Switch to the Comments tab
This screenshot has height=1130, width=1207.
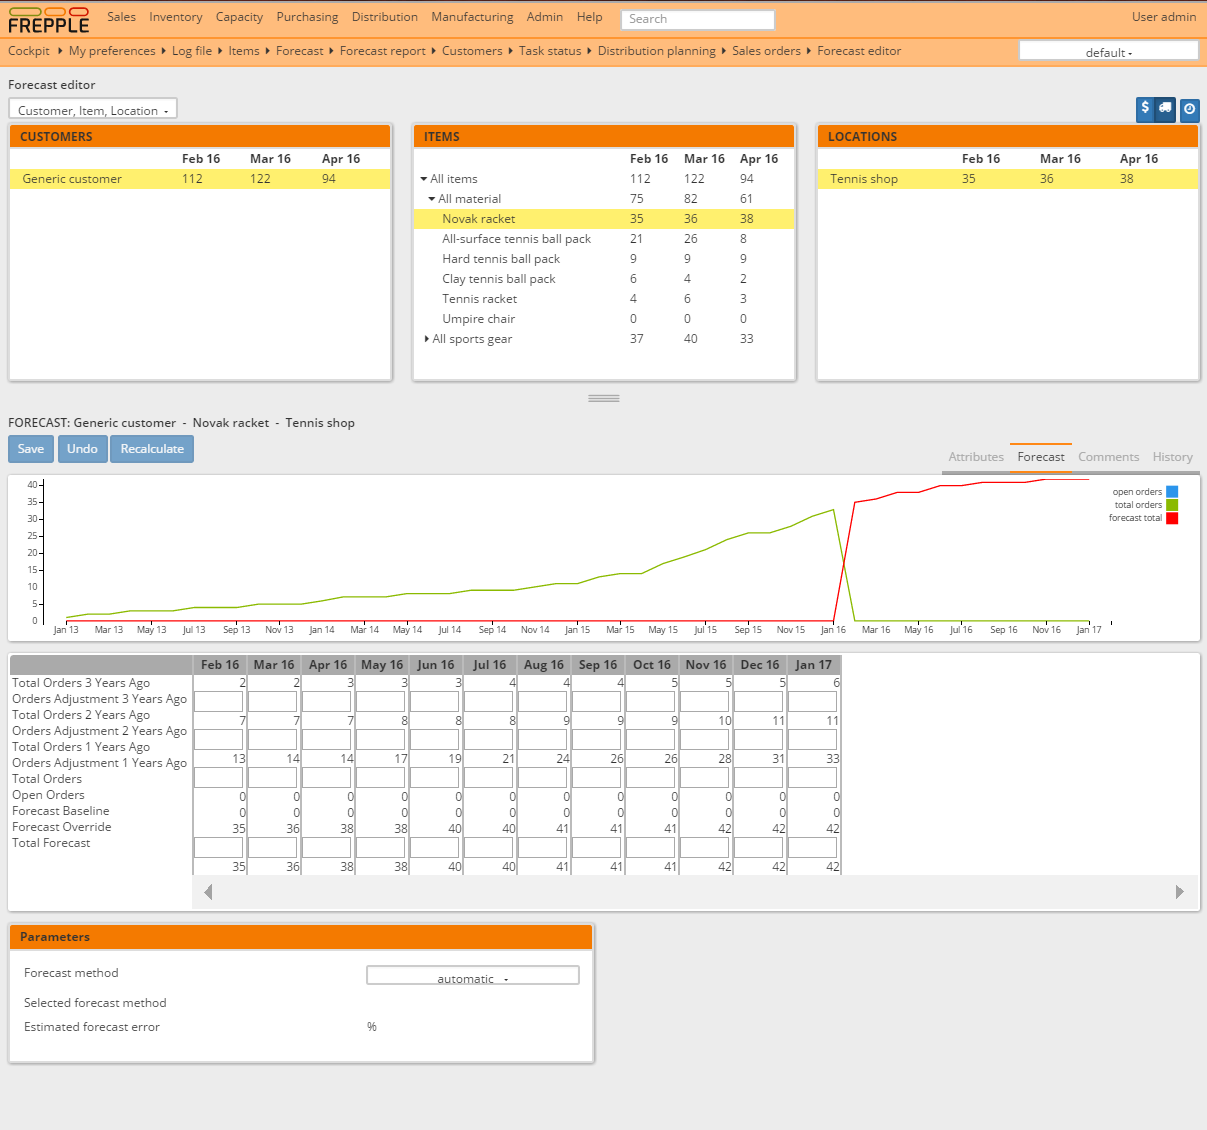click(1108, 457)
